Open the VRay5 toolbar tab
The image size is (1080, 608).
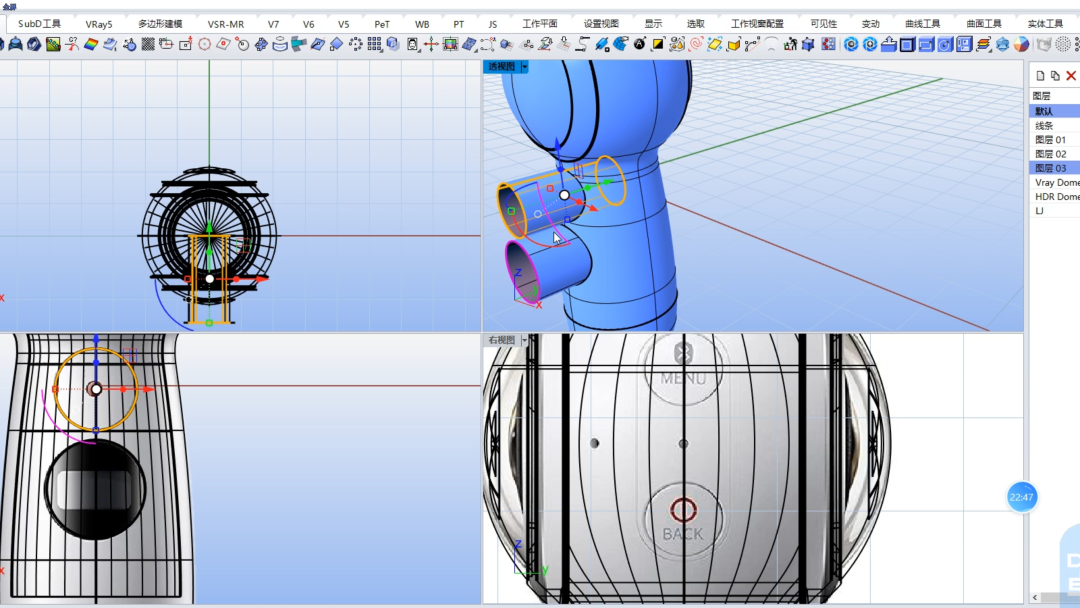pyautogui.click(x=98, y=23)
